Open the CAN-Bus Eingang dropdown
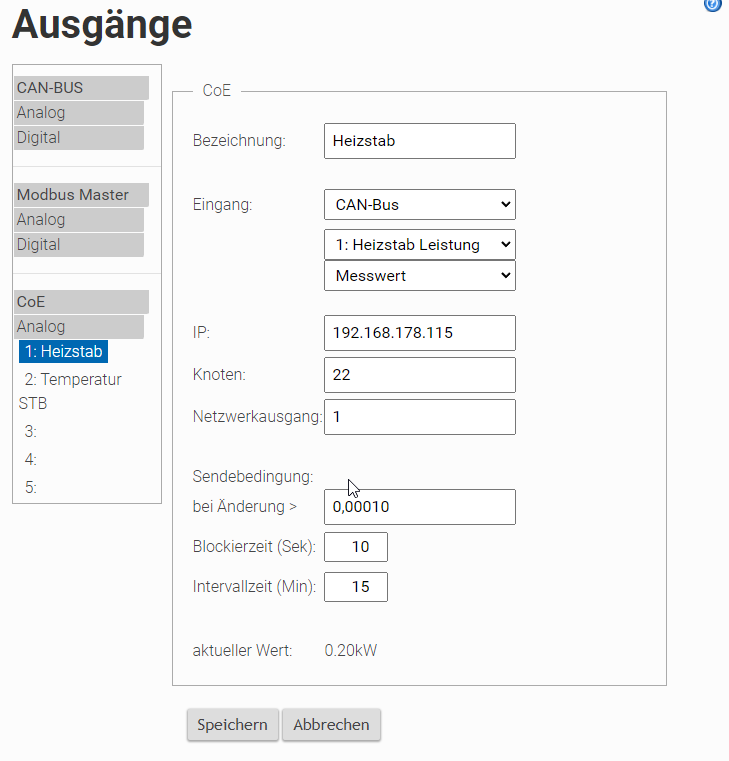This screenshot has width=729, height=761. coord(420,204)
